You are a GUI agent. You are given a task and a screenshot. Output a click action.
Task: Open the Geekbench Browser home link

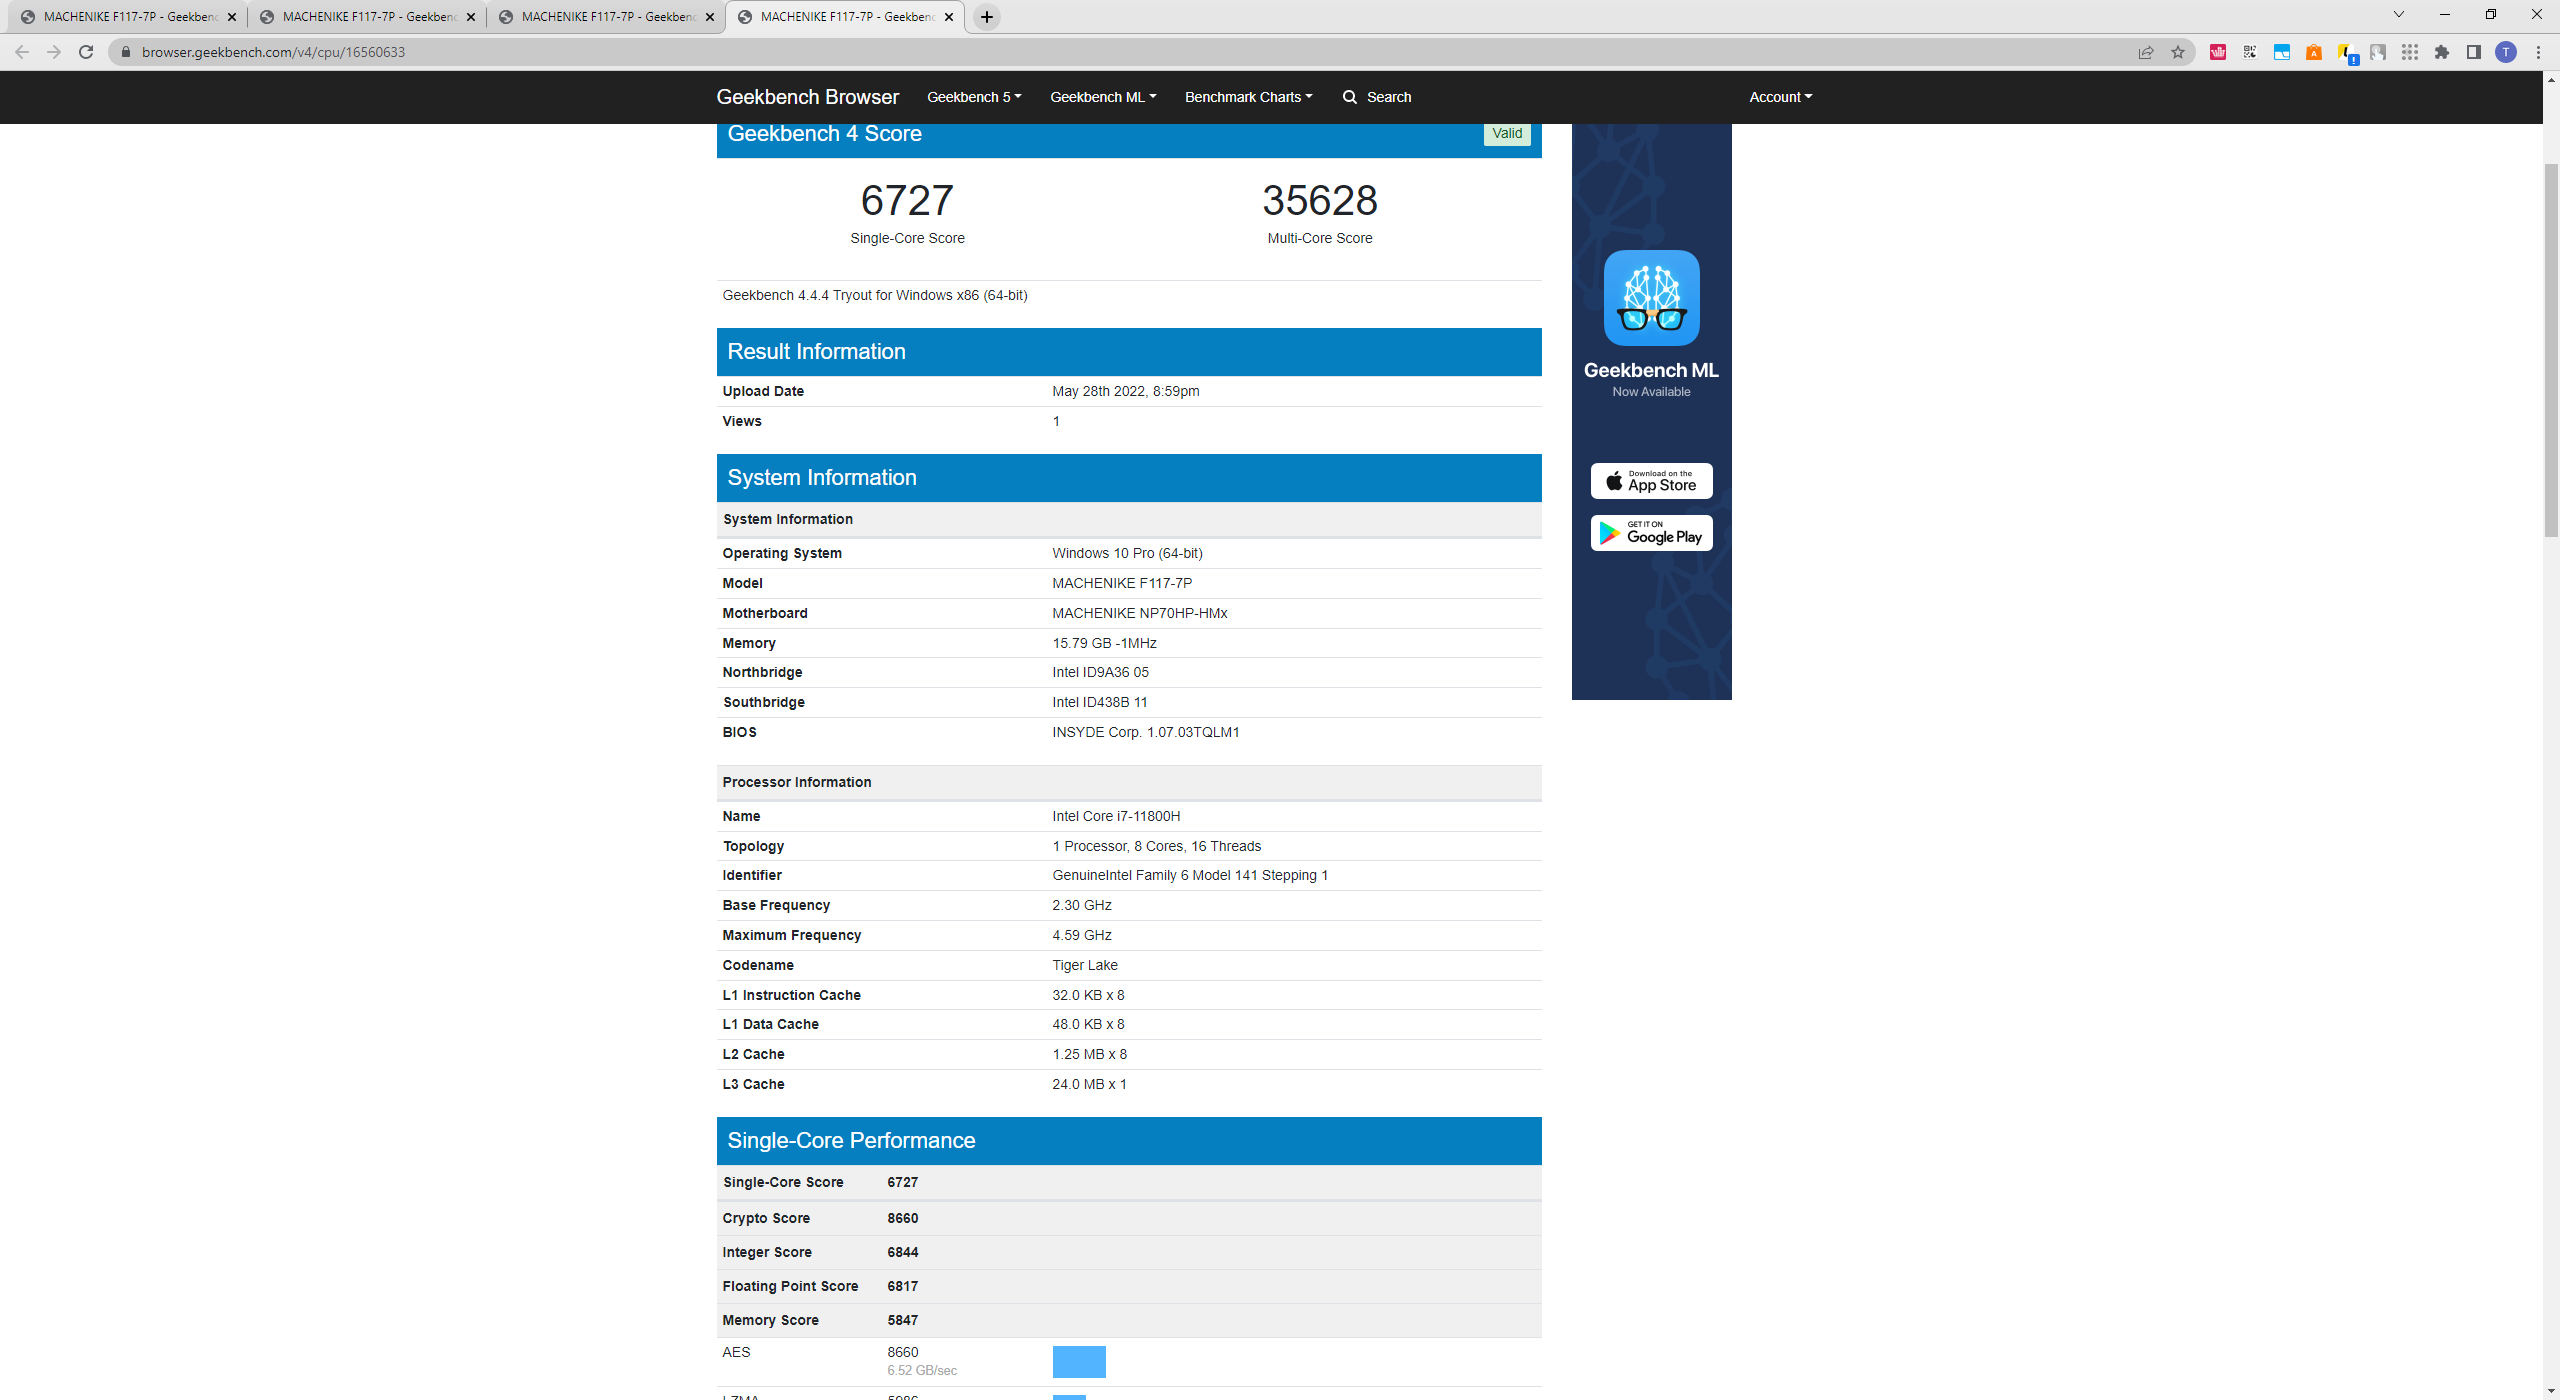coord(807,97)
